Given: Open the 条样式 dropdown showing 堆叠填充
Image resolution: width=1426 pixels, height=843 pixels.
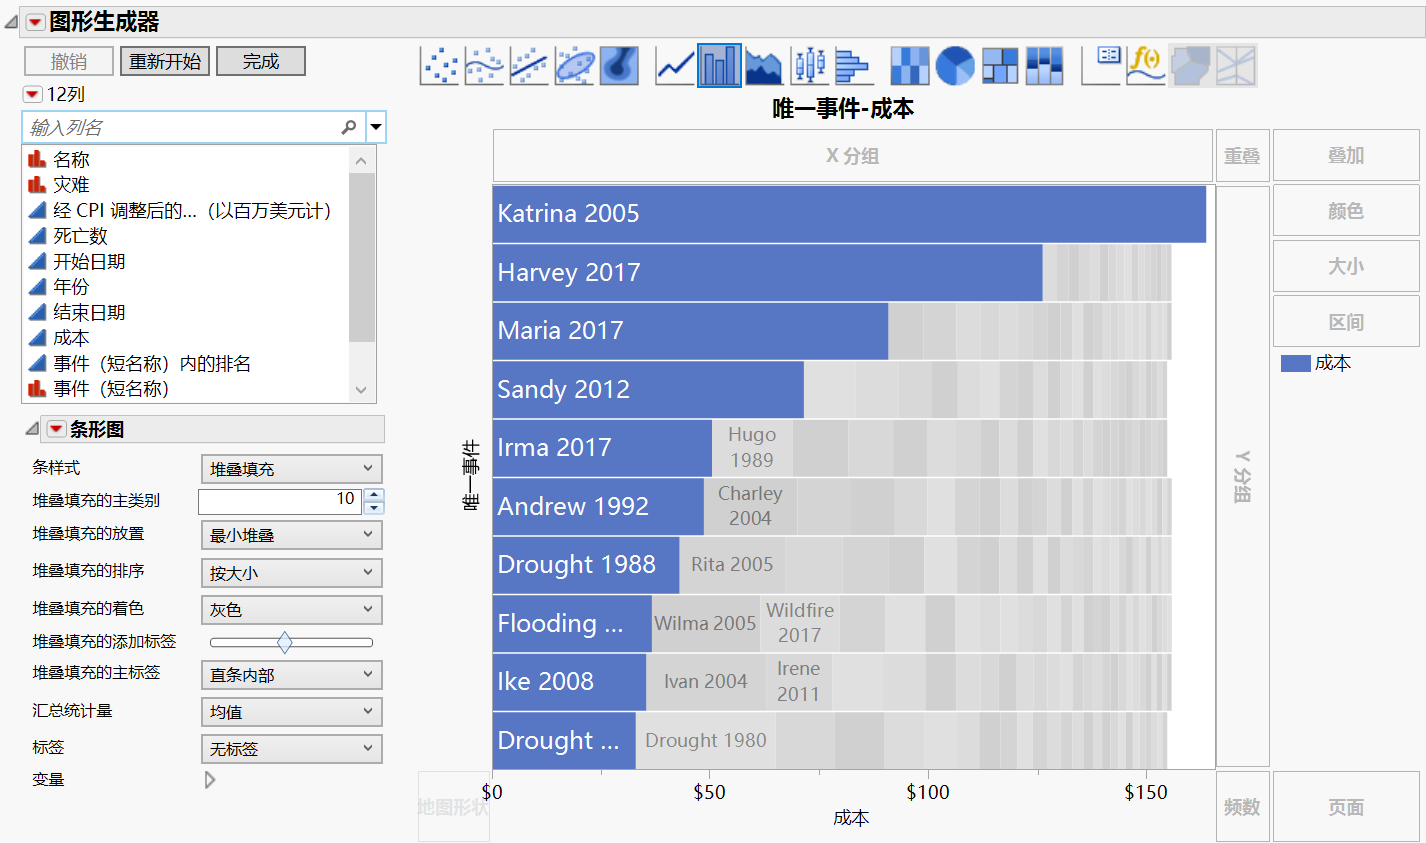Looking at the screenshot, I should [291, 468].
